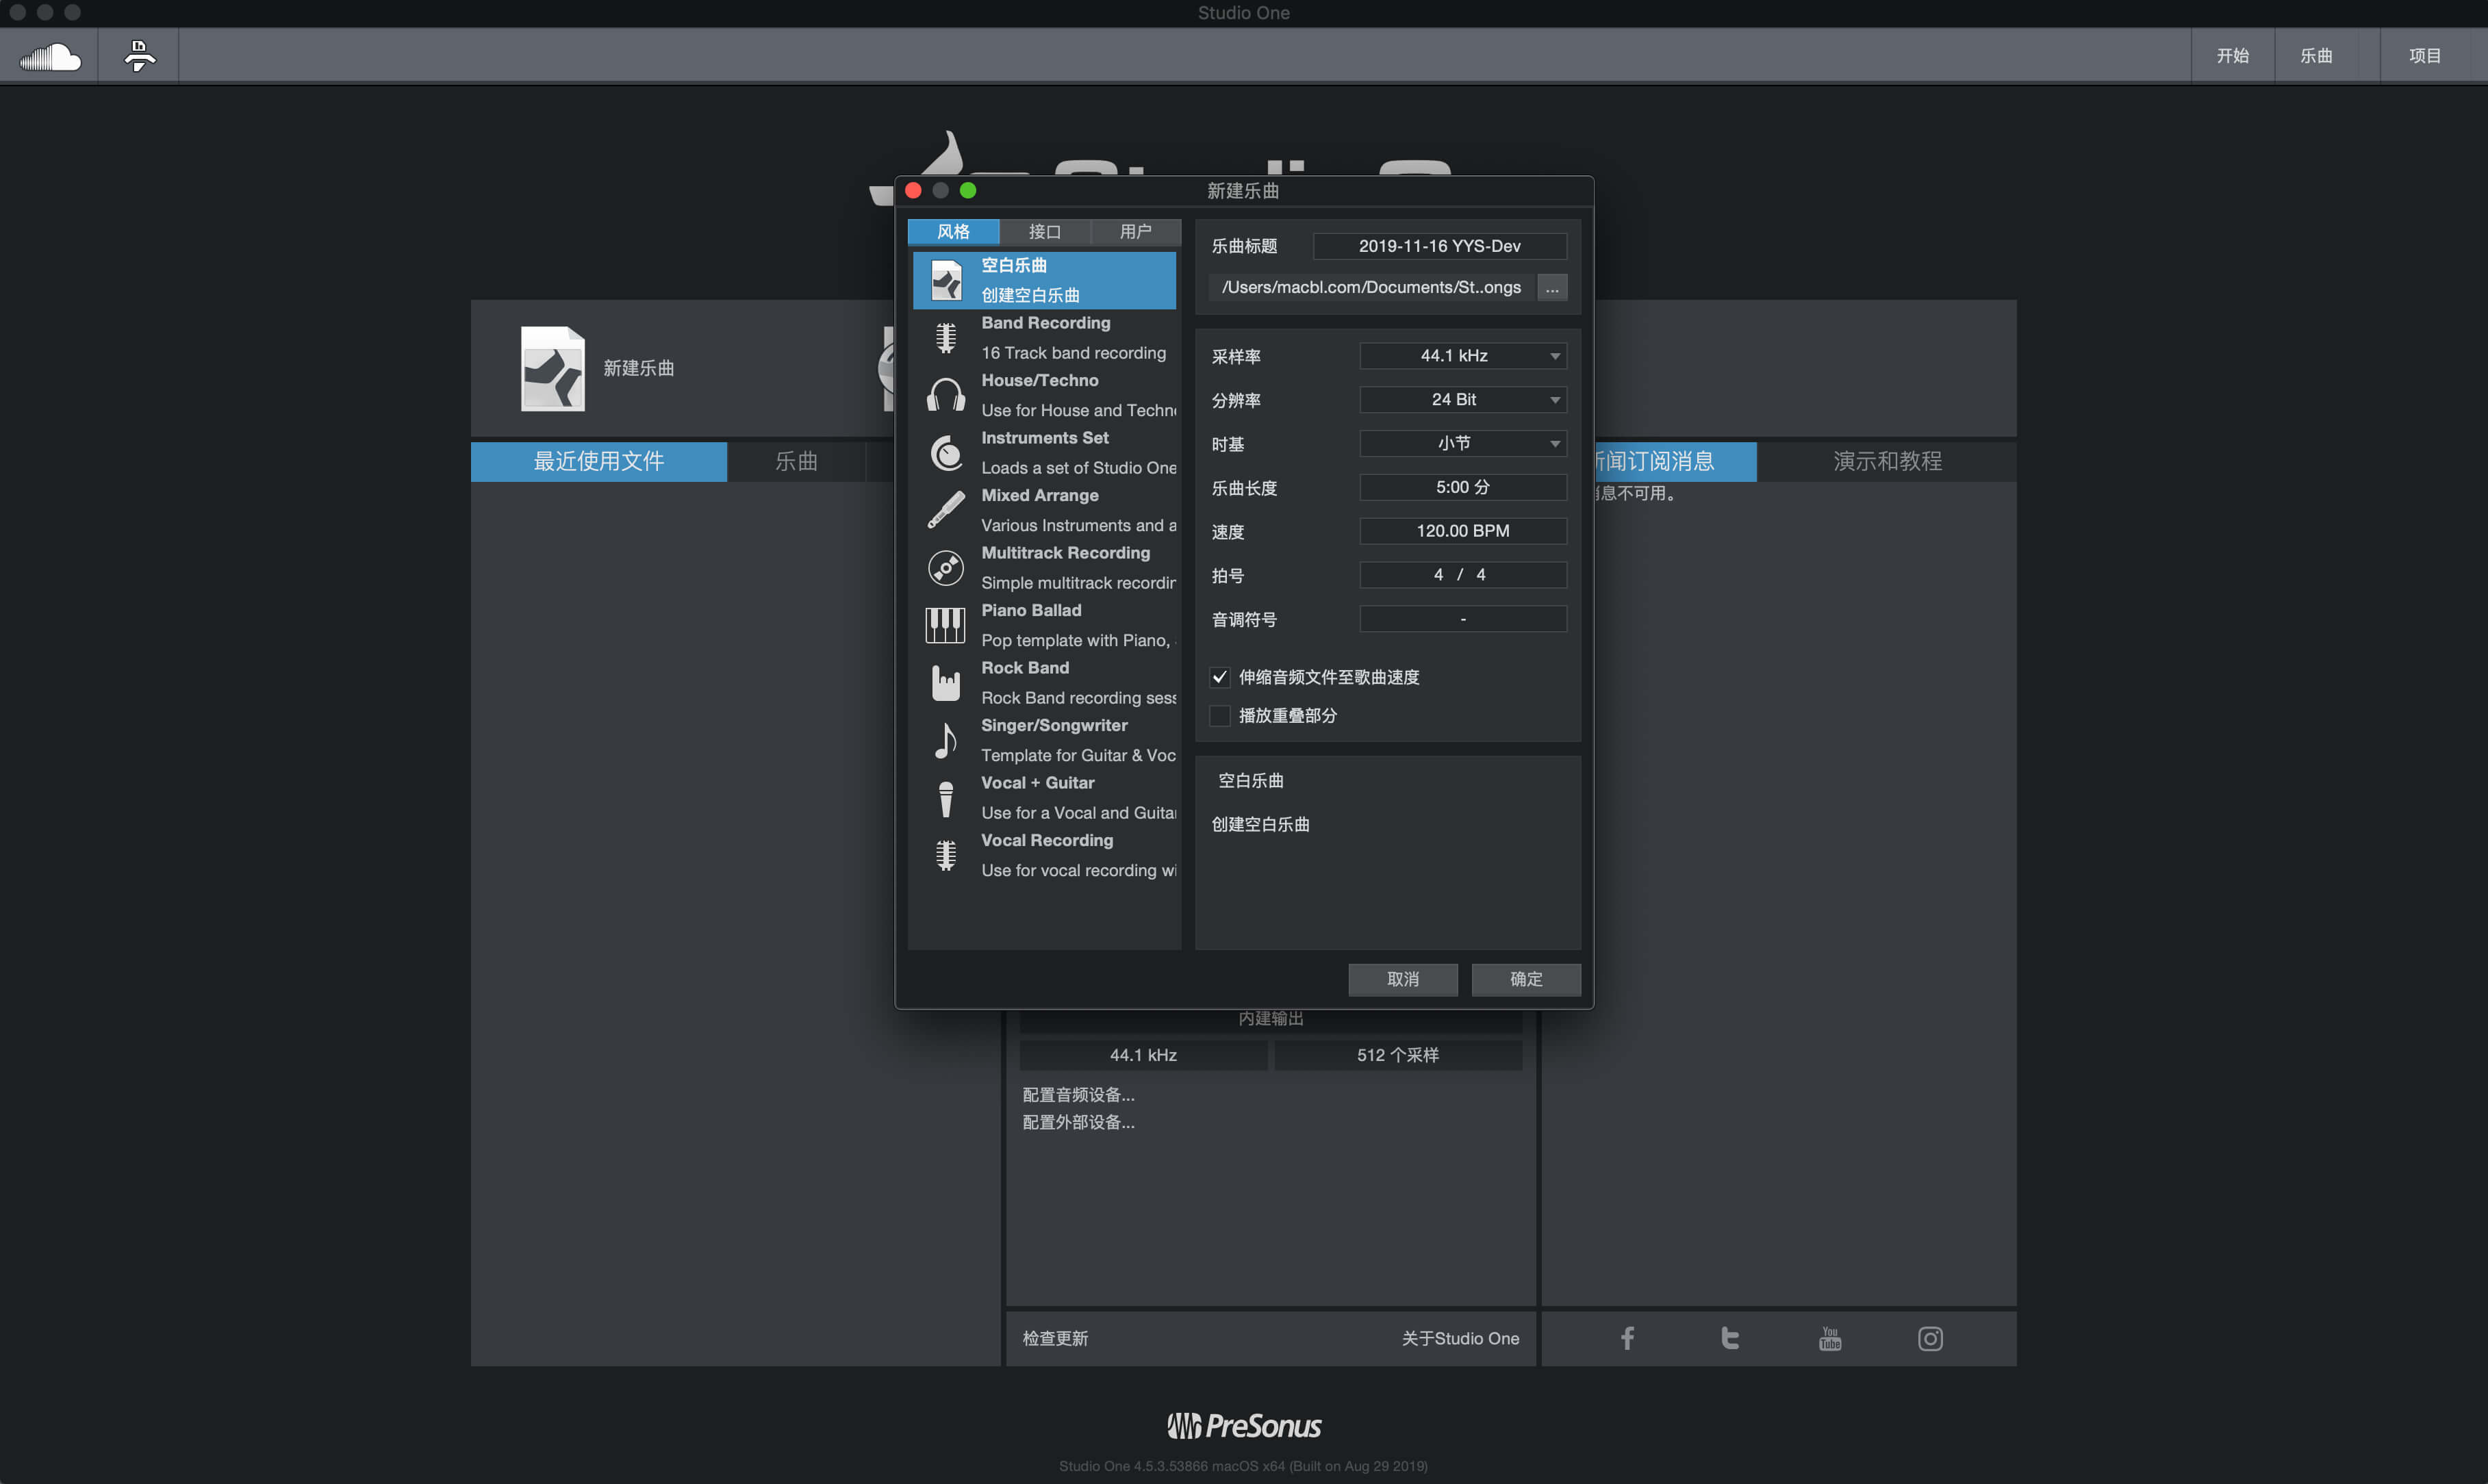Toggle 伸缩音频文件至歌曲速度 checkbox
This screenshot has height=1484, width=2488.
click(1219, 677)
